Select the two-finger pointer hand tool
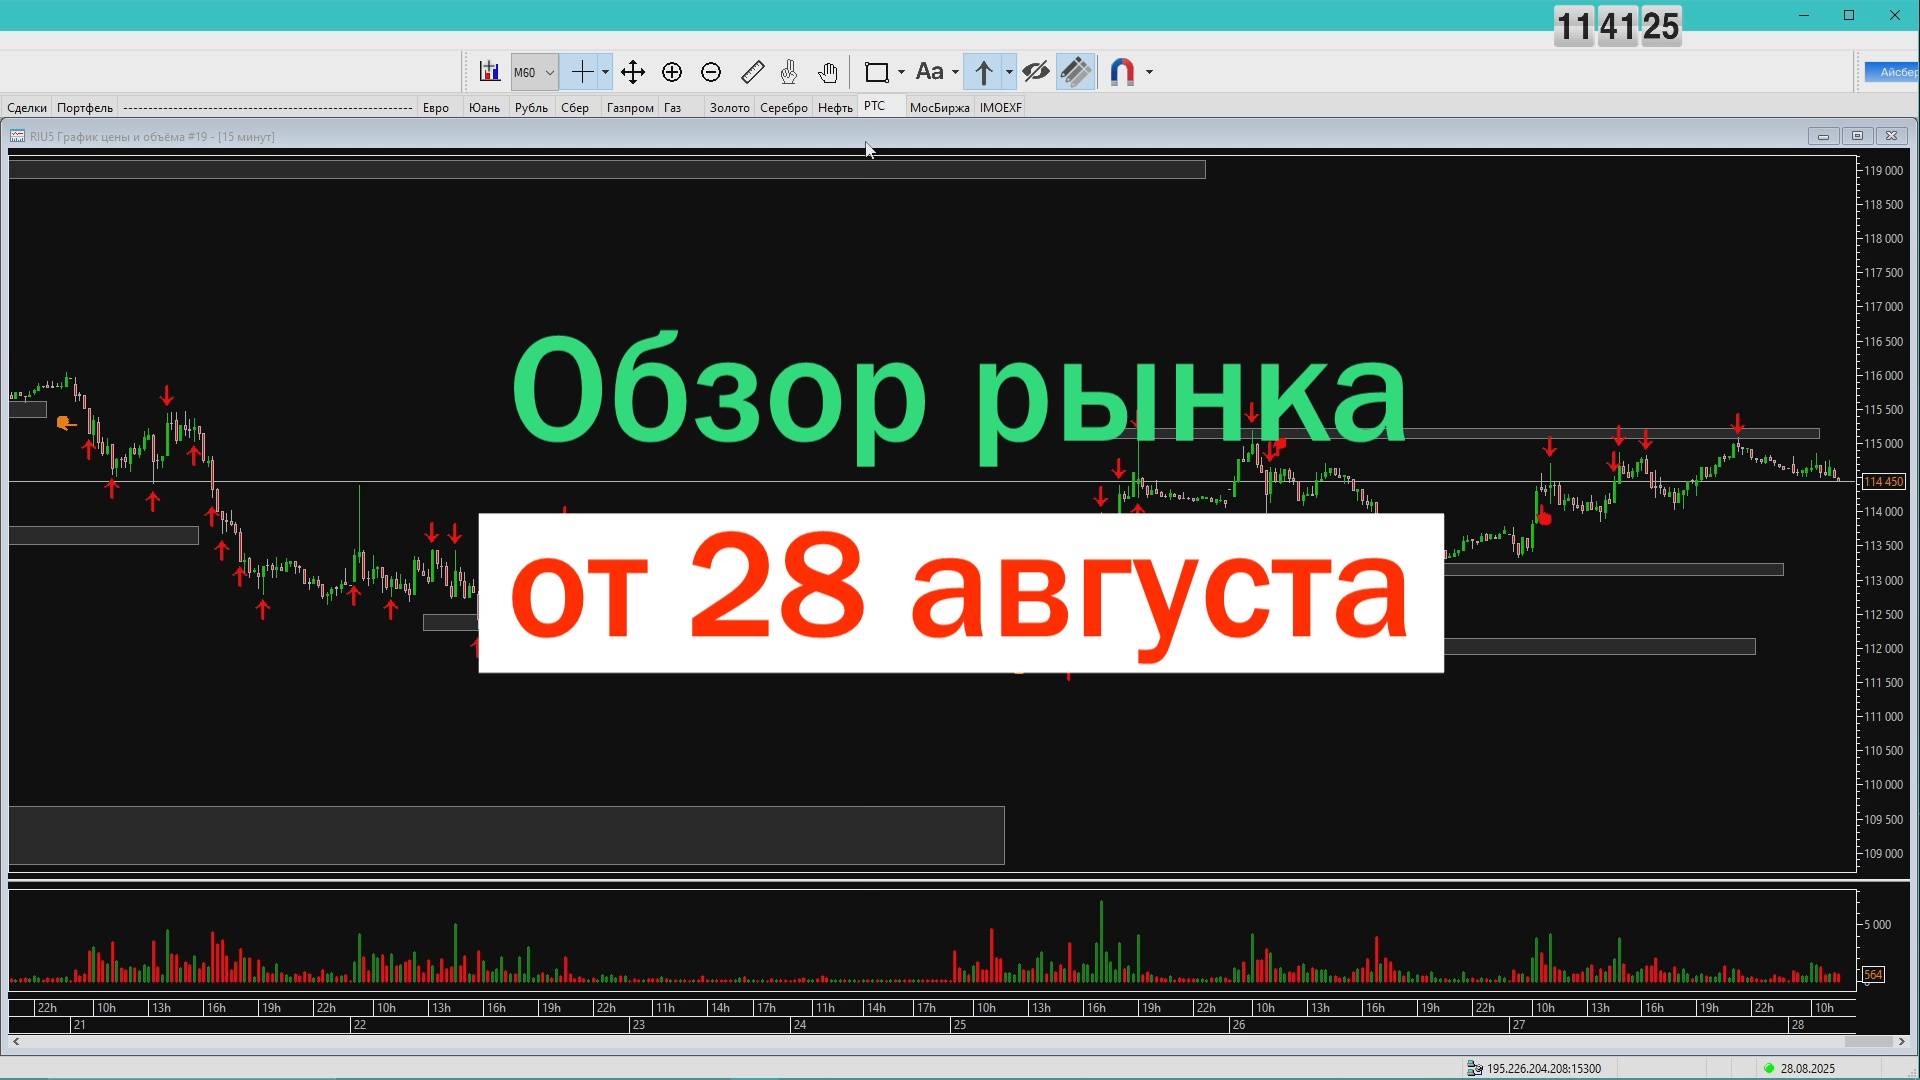Screen dimensions: 1920x1080 tap(789, 72)
